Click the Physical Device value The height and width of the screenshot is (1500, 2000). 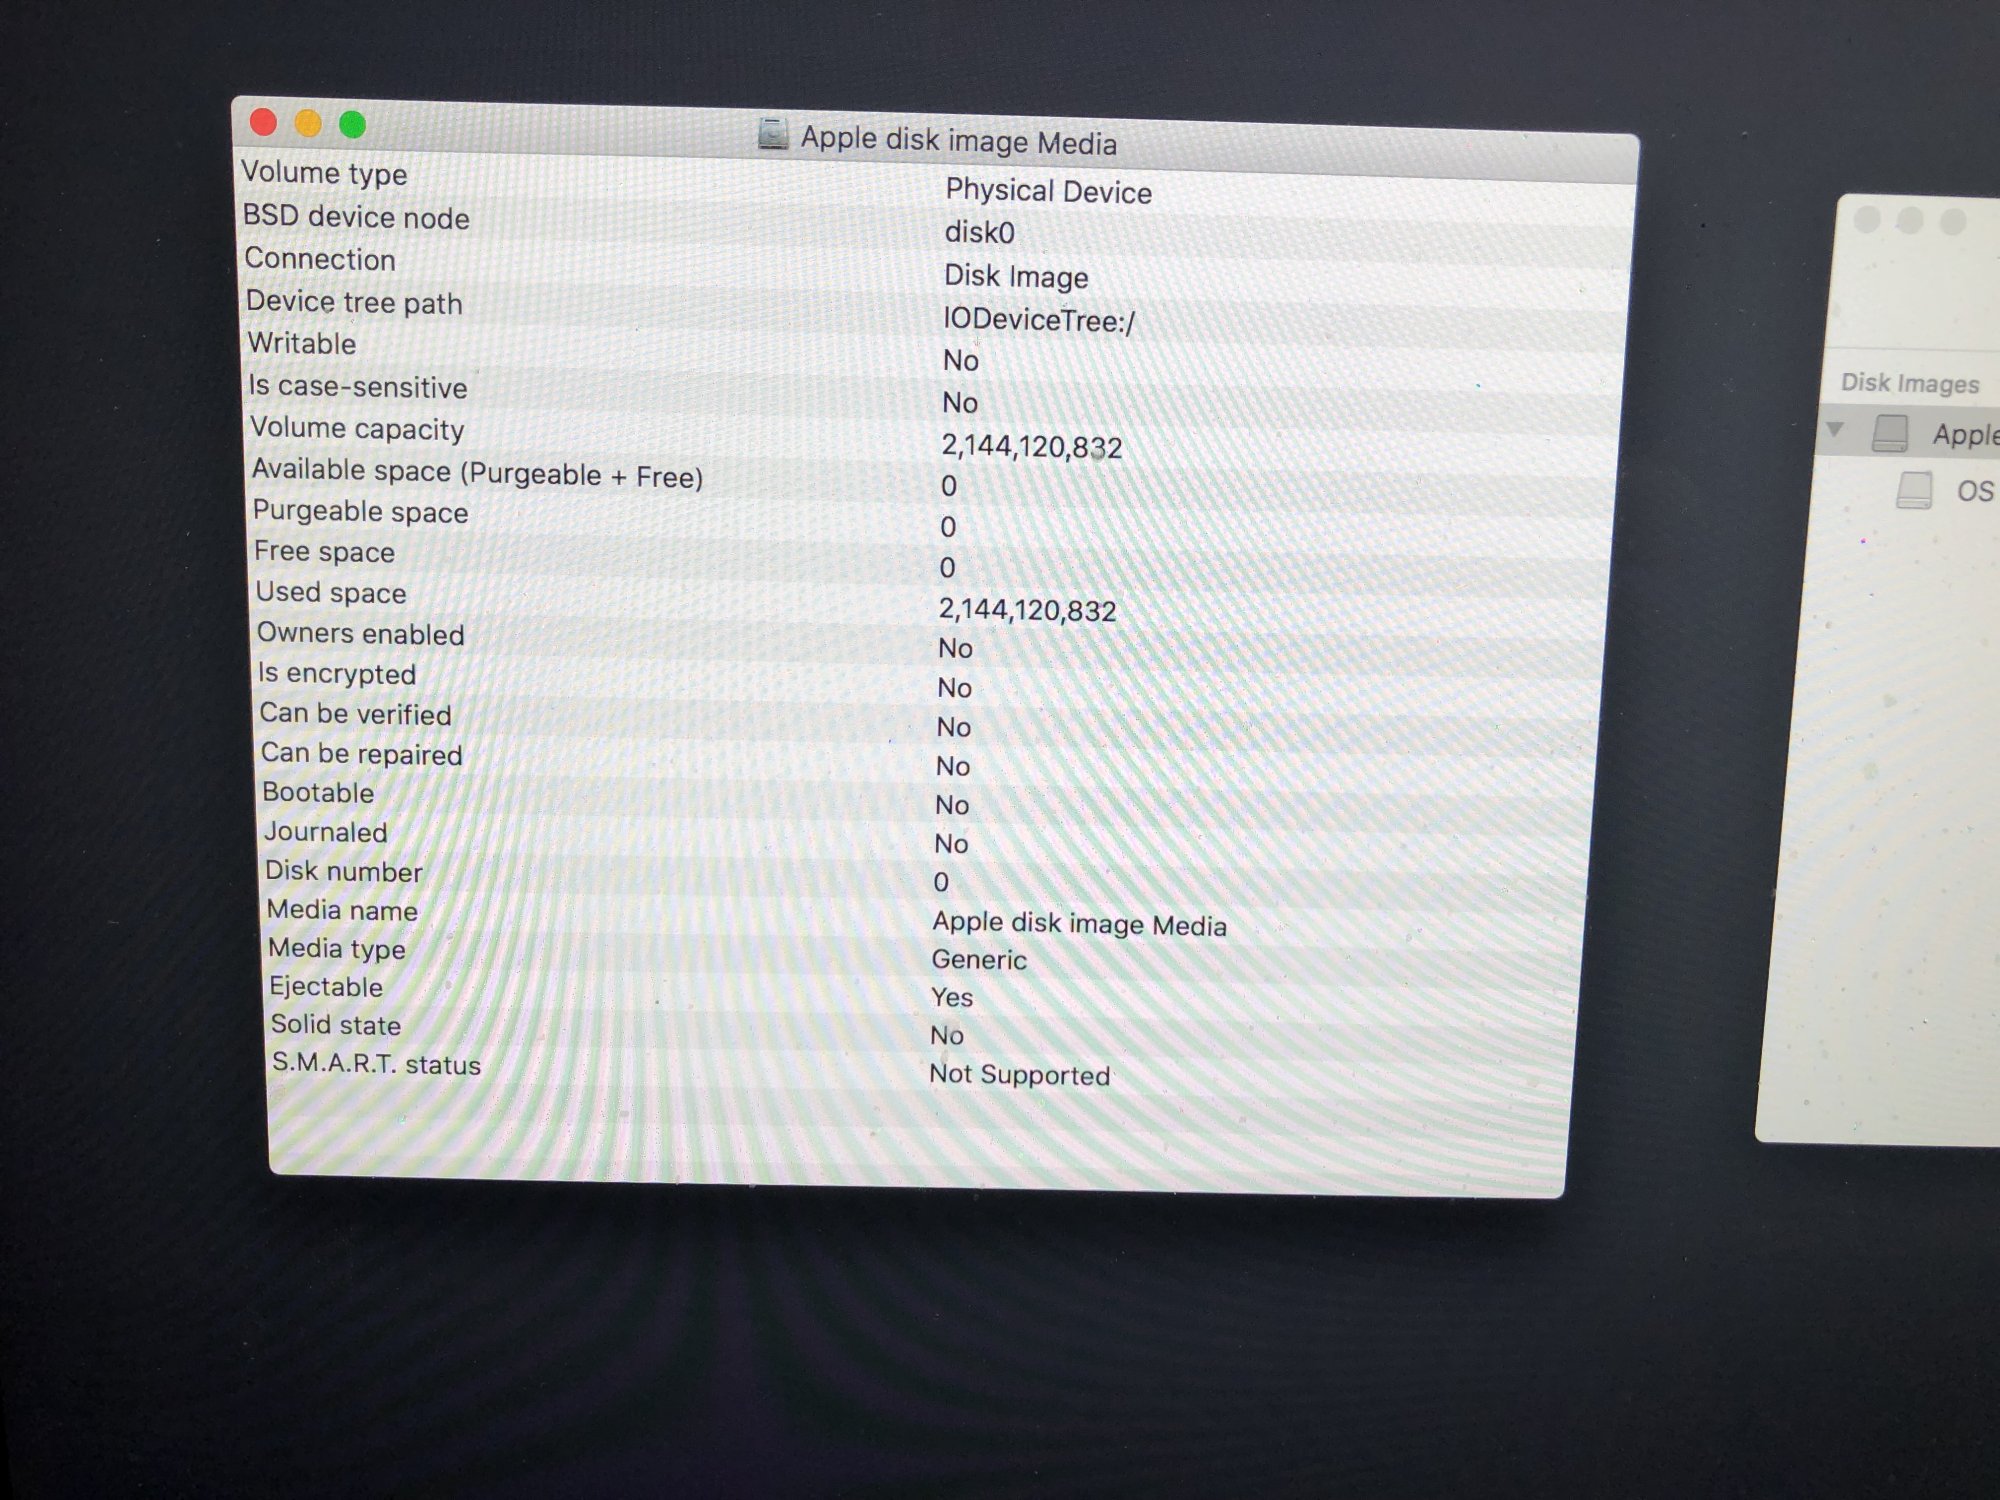pyautogui.click(x=1048, y=191)
